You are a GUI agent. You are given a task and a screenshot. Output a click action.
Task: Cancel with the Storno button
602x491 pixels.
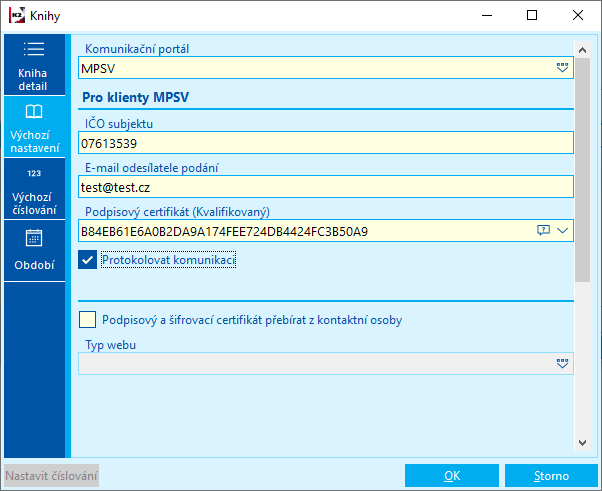[551, 476]
